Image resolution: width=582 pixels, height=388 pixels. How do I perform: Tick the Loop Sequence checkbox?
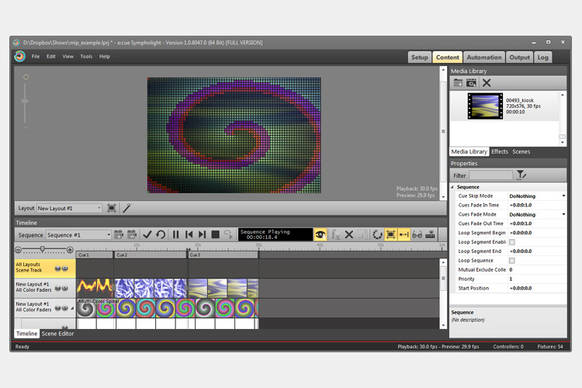512,261
